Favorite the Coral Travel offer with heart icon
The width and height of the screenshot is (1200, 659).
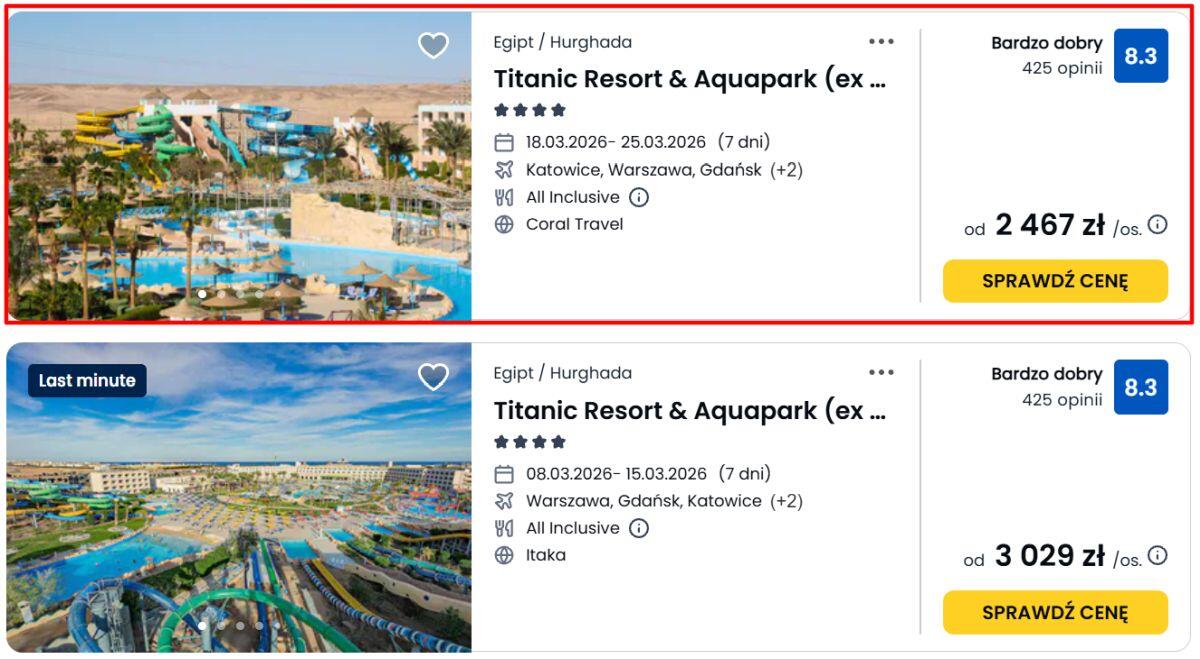pyautogui.click(x=433, y=46)
